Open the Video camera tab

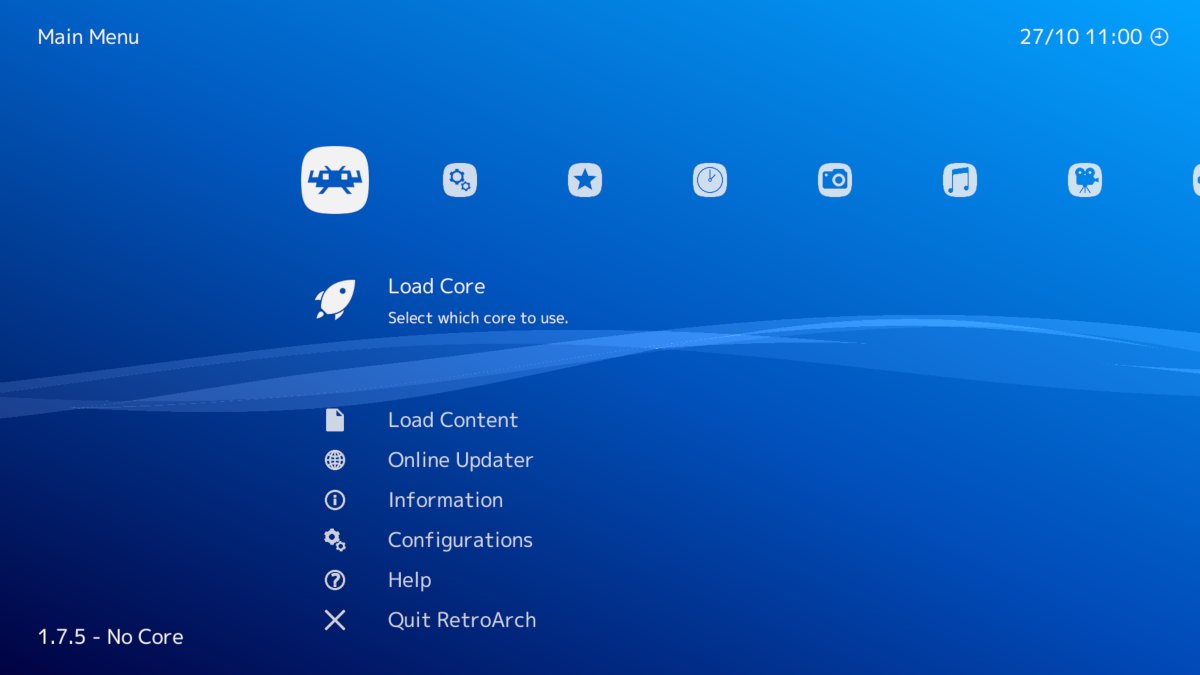click(x=1085, y=180)
